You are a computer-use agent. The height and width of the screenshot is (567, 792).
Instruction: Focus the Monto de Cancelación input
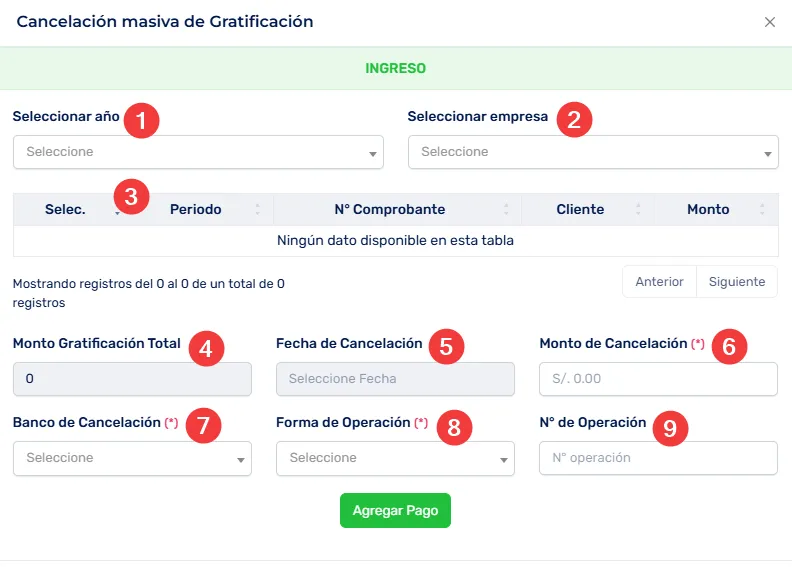658,379
